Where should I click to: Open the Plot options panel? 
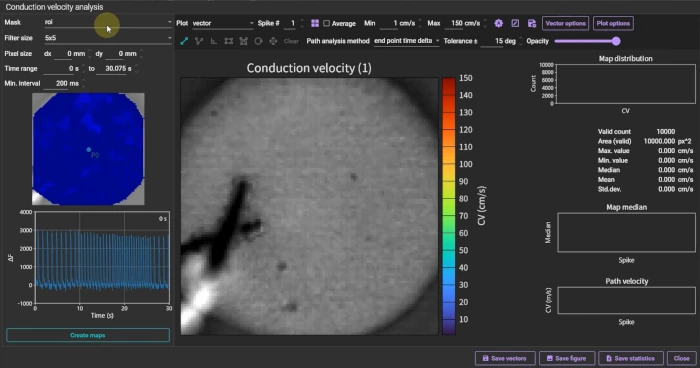click(x=613, y=23)
